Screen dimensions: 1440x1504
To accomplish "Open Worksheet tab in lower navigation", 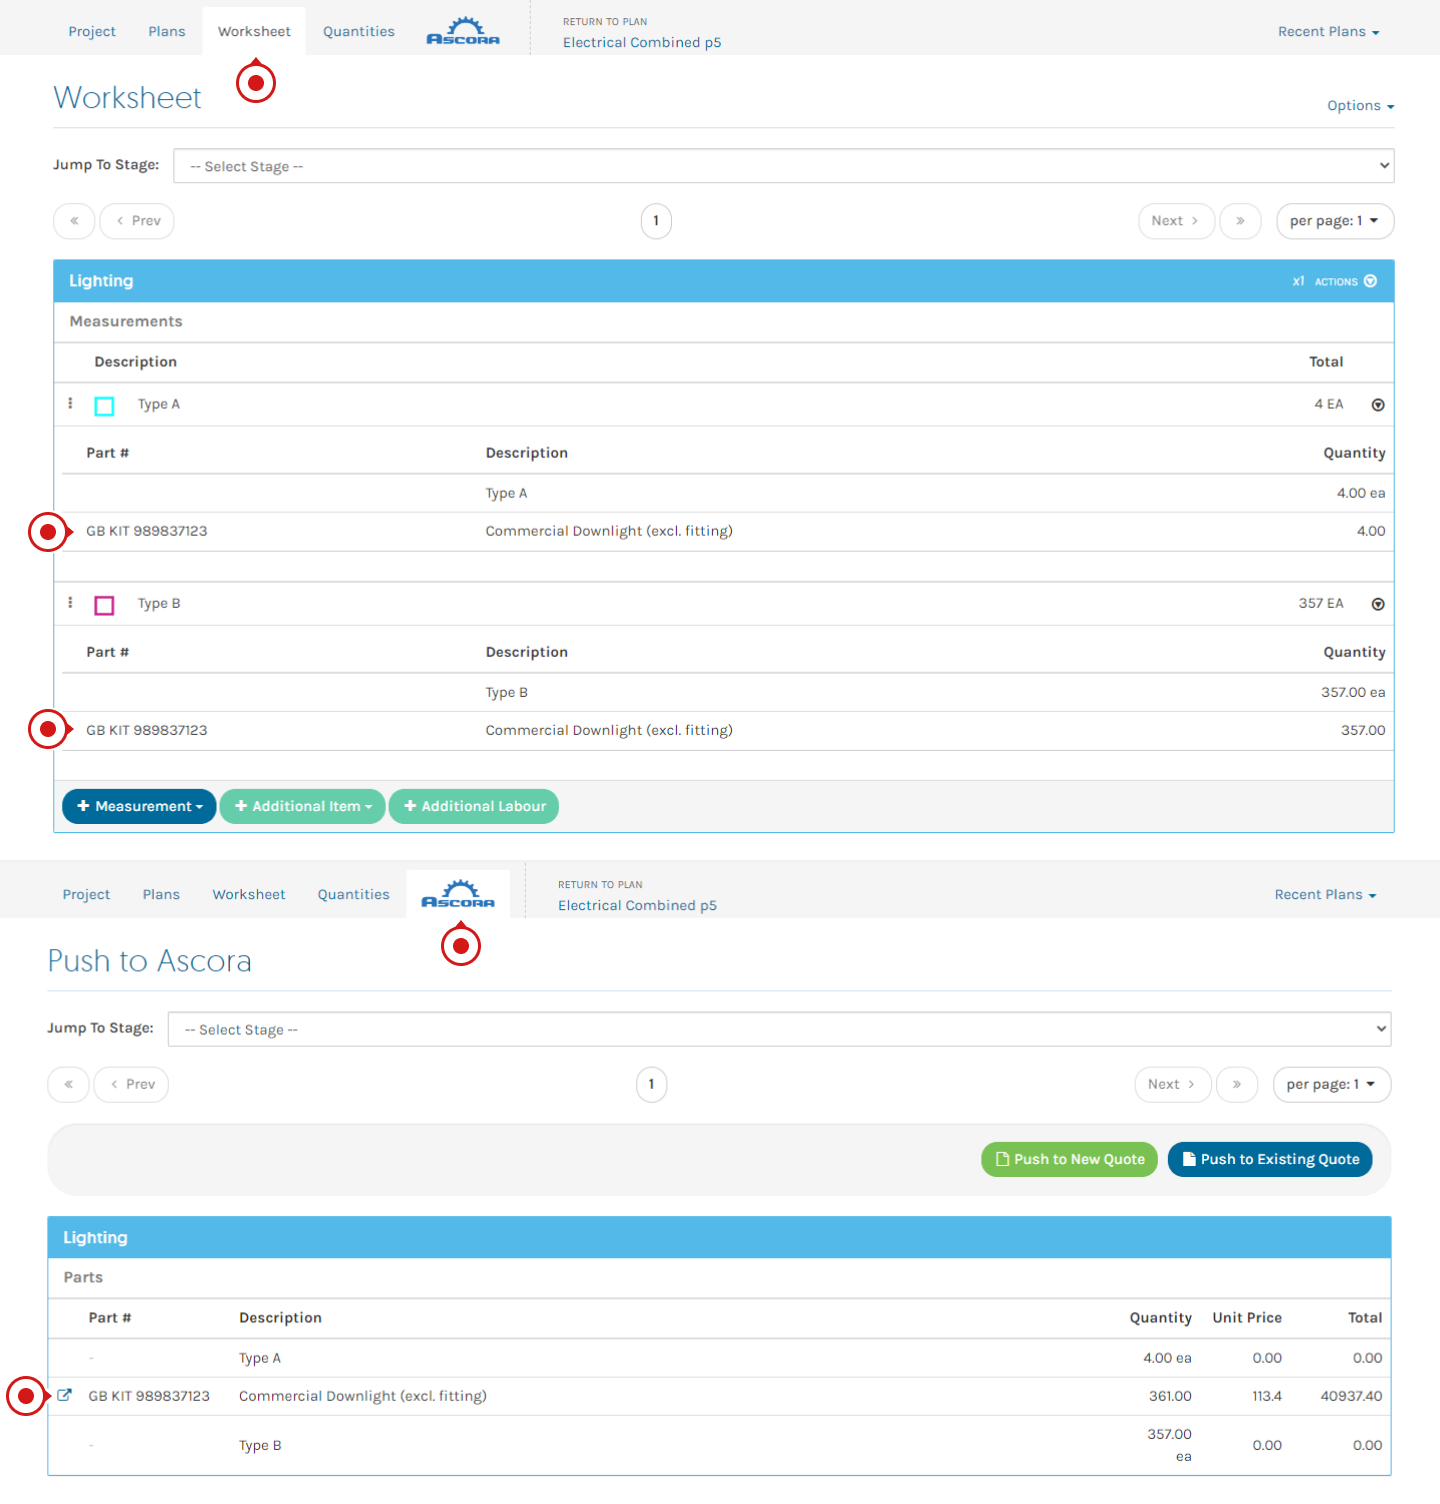I will (249, 895).
